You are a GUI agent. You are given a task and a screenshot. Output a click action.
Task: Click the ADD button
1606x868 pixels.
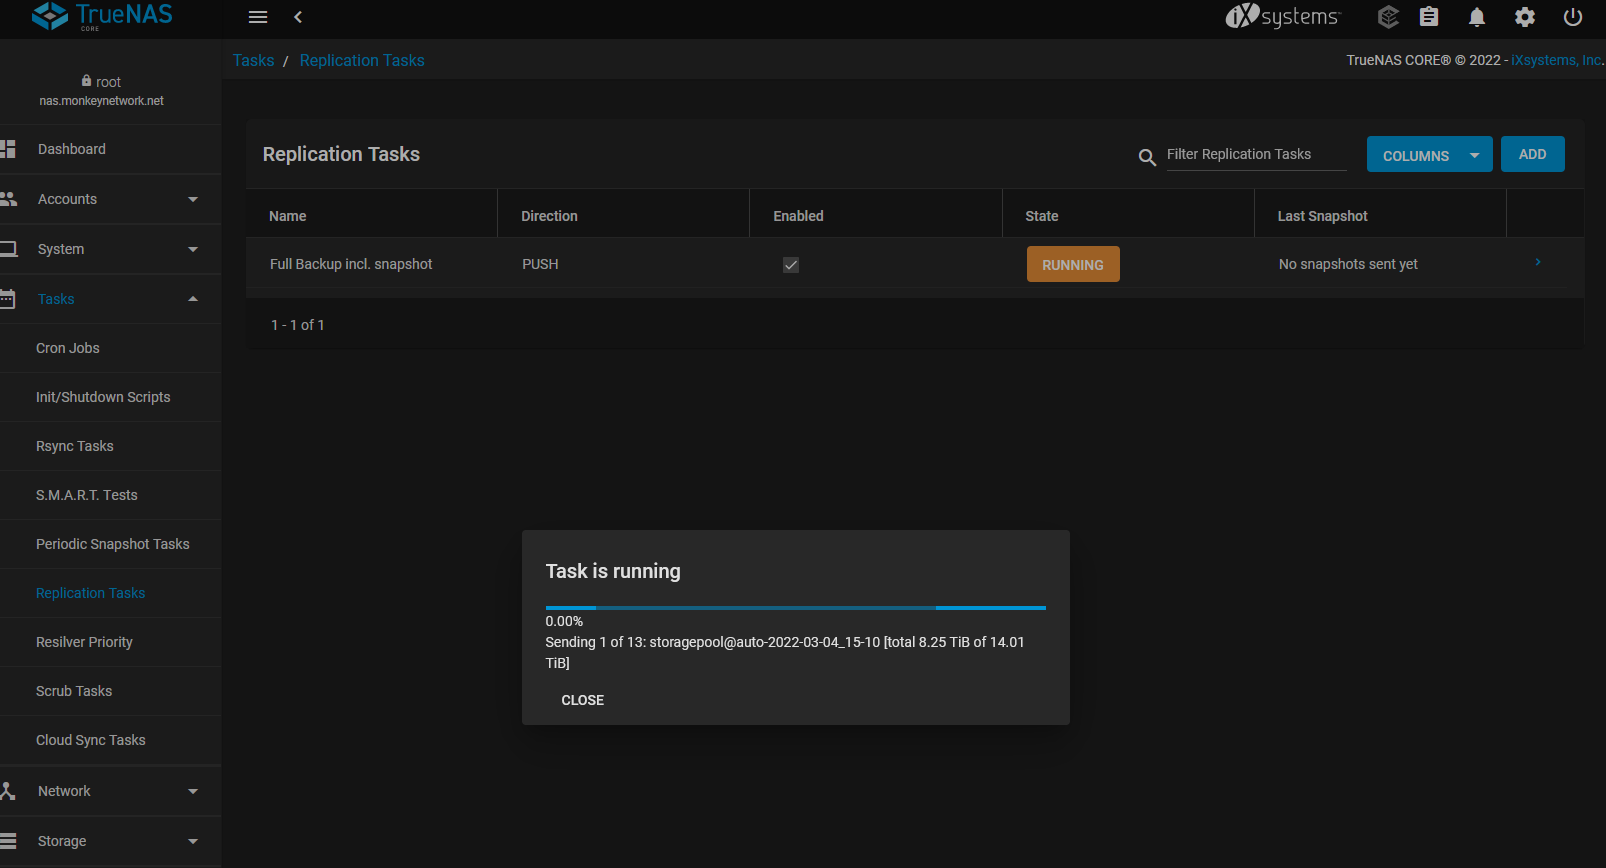[1532, 154]
